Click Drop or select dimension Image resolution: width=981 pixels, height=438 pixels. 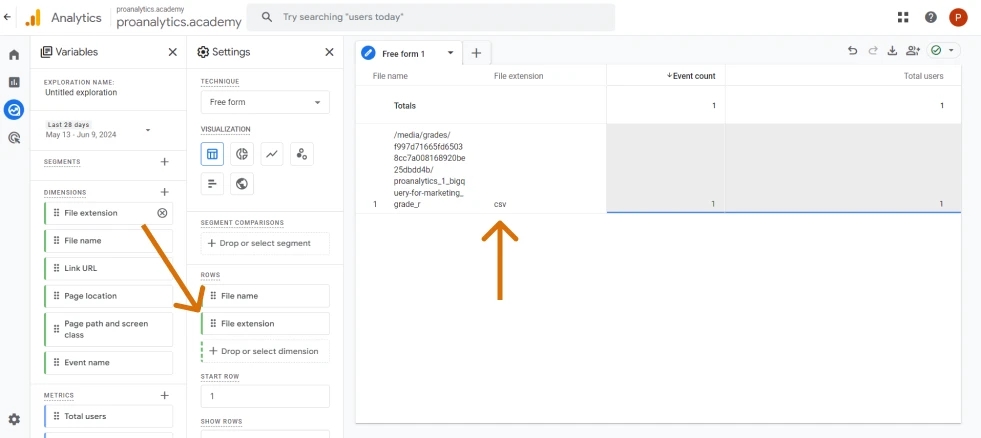tap(265, 351)
